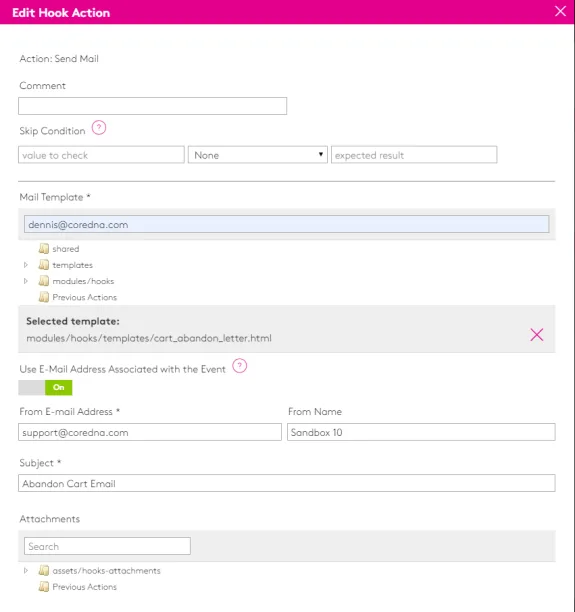Click the assets/hooks-attachments folder icon
The height and width of the screenshot is (612, 575).
[x=44, y=571]
